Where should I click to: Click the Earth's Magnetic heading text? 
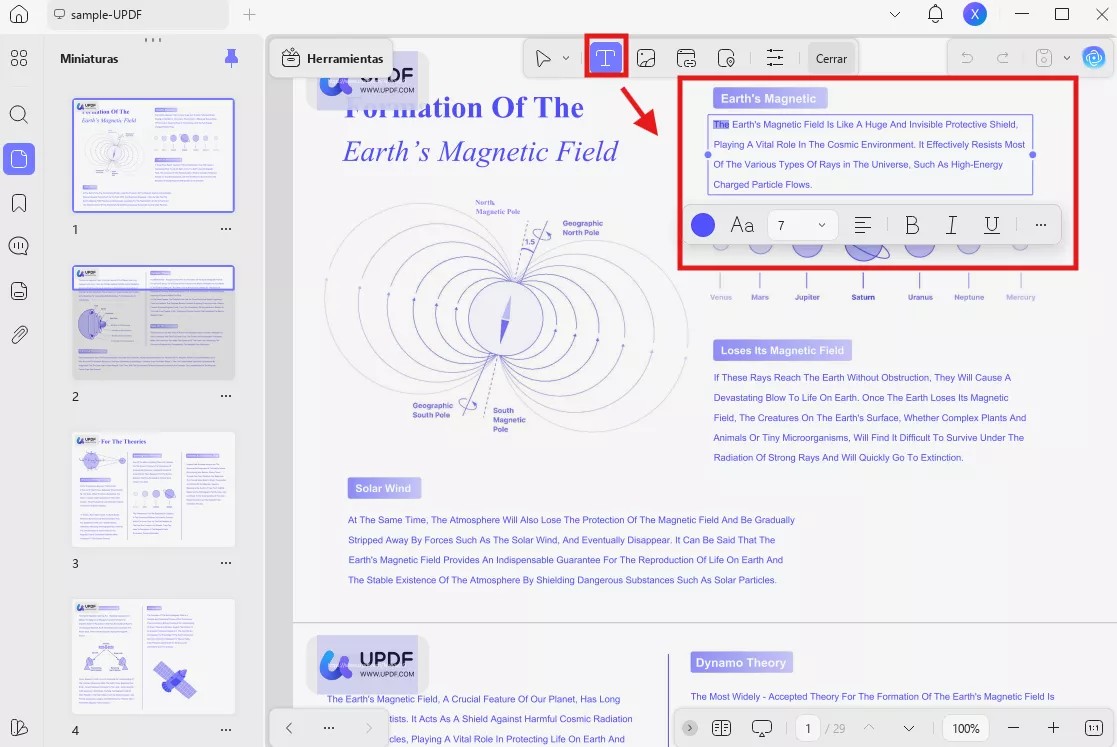769,98
